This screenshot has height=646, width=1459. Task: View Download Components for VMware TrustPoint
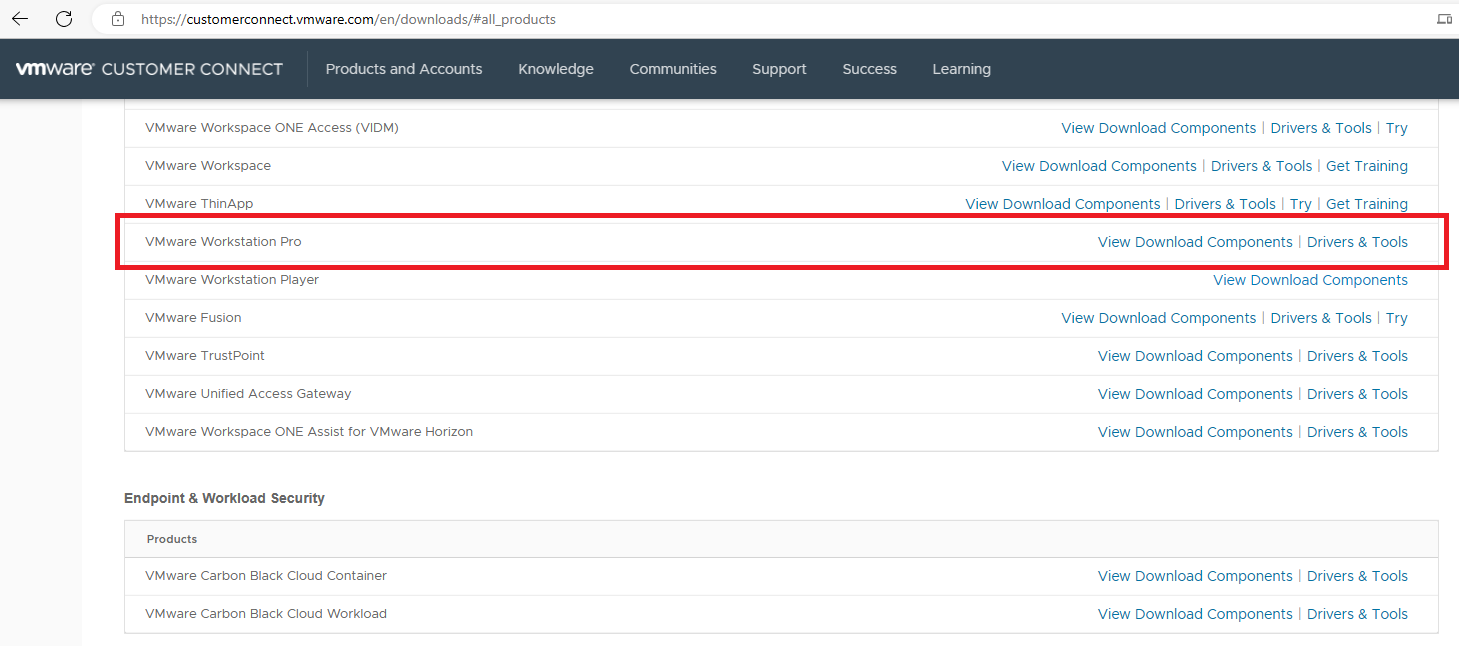[x=1195, y=356]
